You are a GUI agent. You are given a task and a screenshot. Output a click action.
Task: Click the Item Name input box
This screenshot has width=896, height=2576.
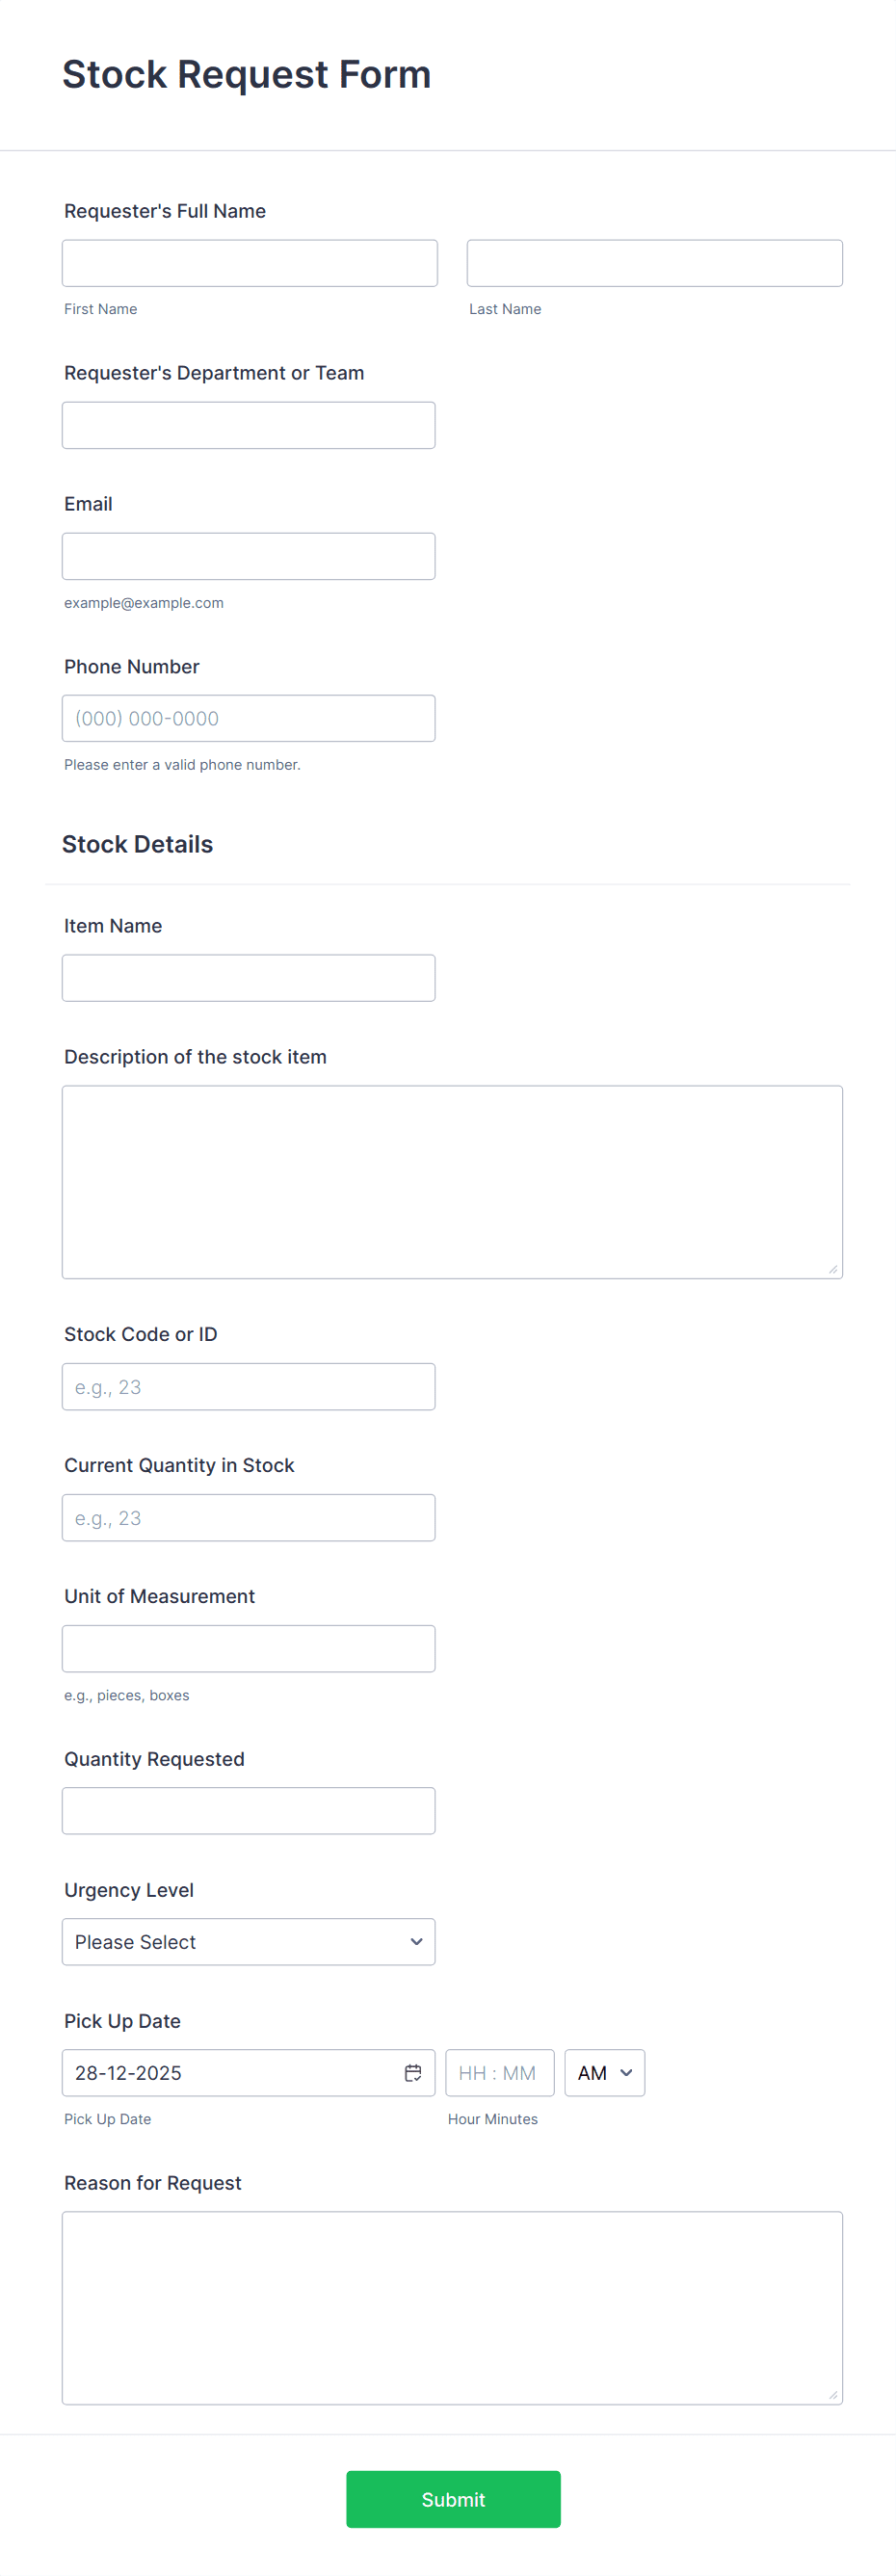248,977
